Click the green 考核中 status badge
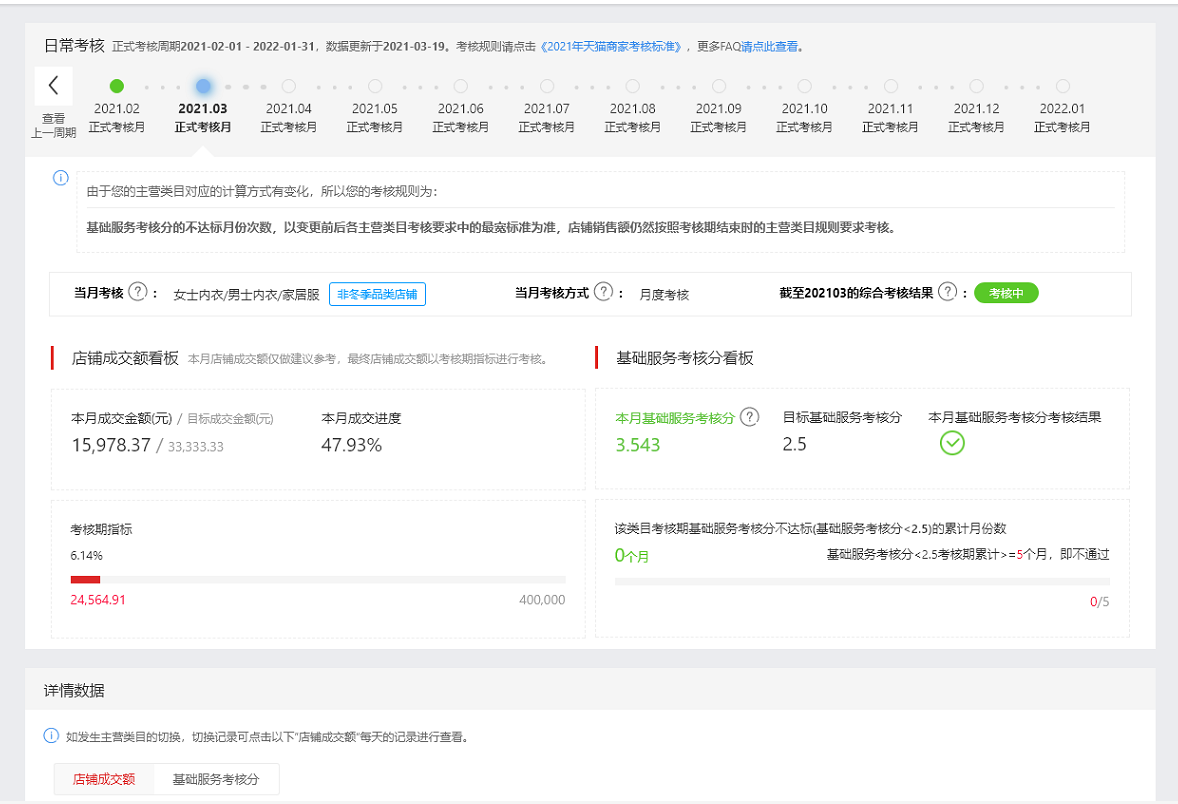 pyautogui.click(x=1006, y=293)
